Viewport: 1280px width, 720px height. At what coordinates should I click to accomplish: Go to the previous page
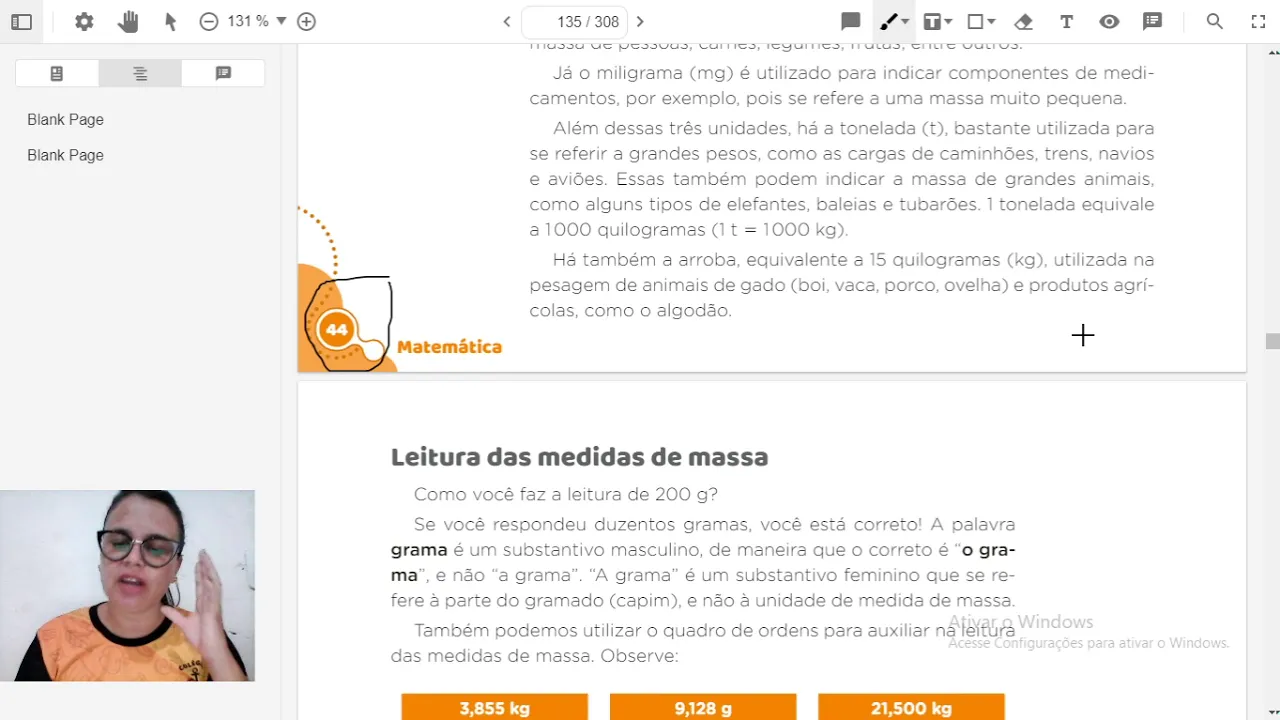click(x=507, y=21)
